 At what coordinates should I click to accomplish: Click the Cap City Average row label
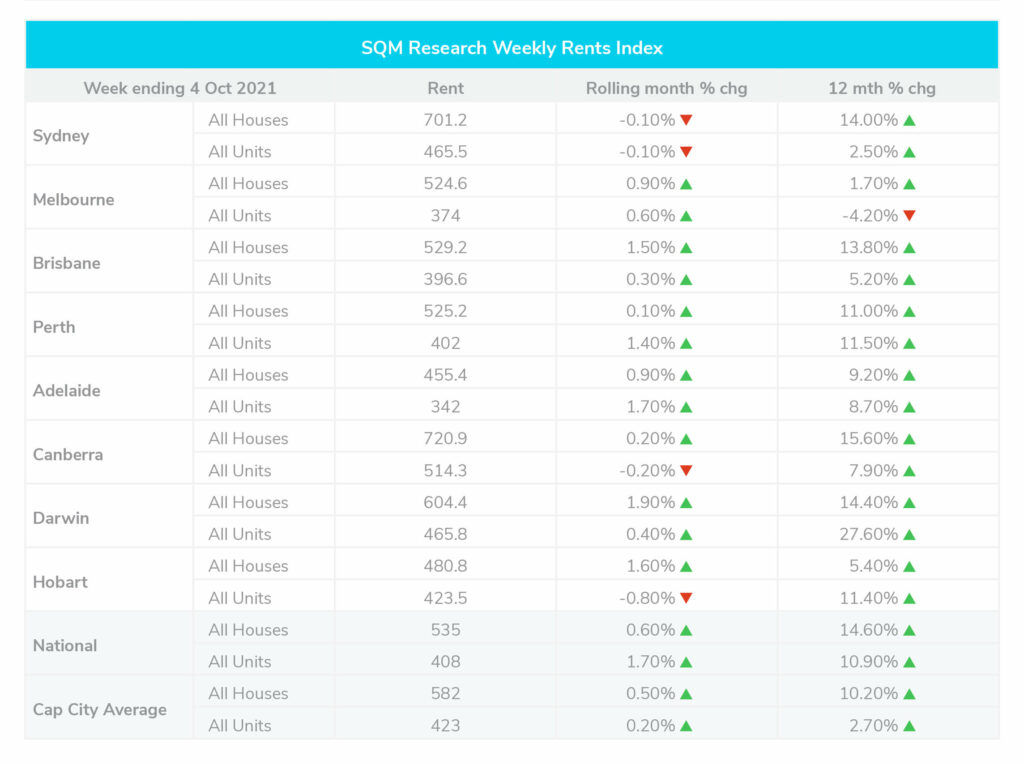(99, 709)
